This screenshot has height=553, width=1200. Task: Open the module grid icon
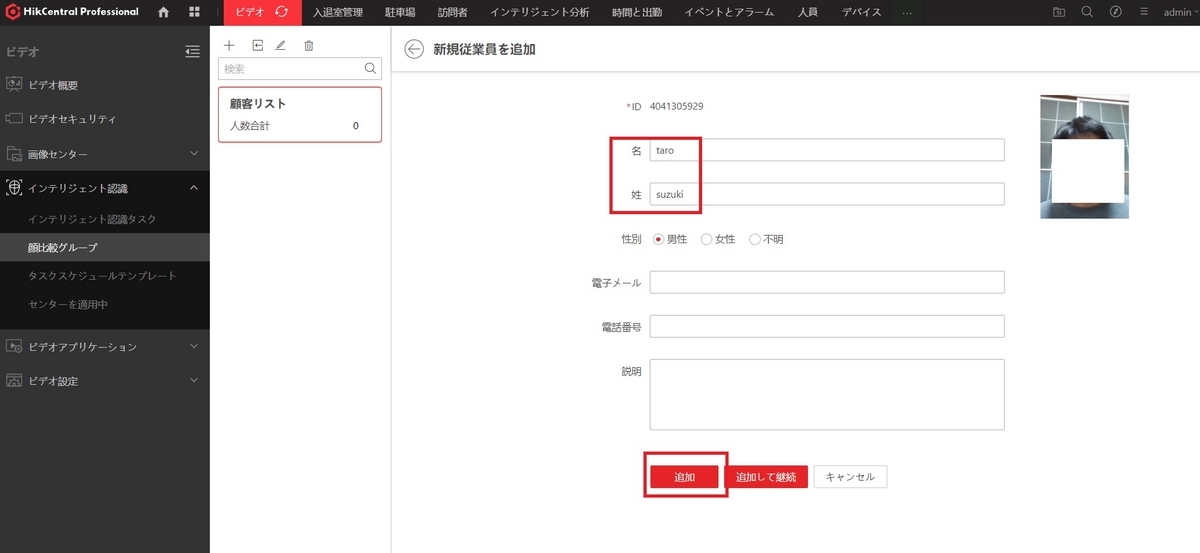(x=194, y=12)
